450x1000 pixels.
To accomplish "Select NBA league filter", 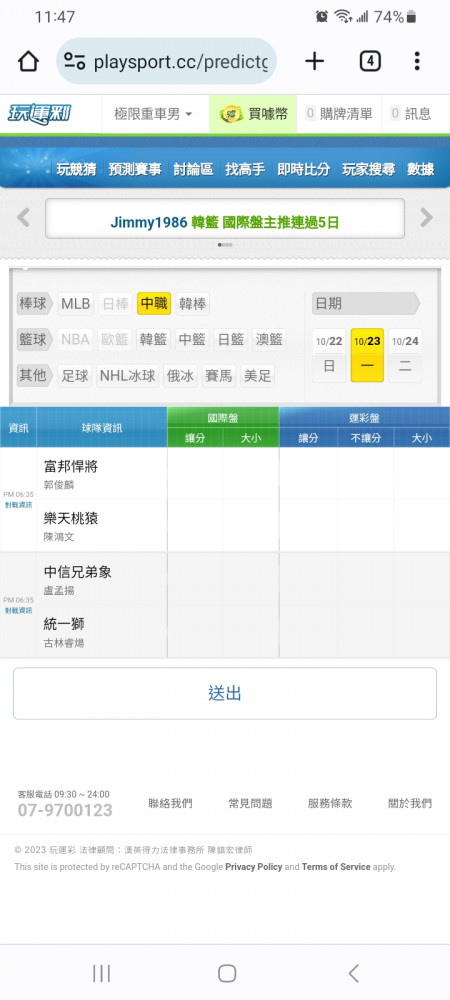I will 75,339.
